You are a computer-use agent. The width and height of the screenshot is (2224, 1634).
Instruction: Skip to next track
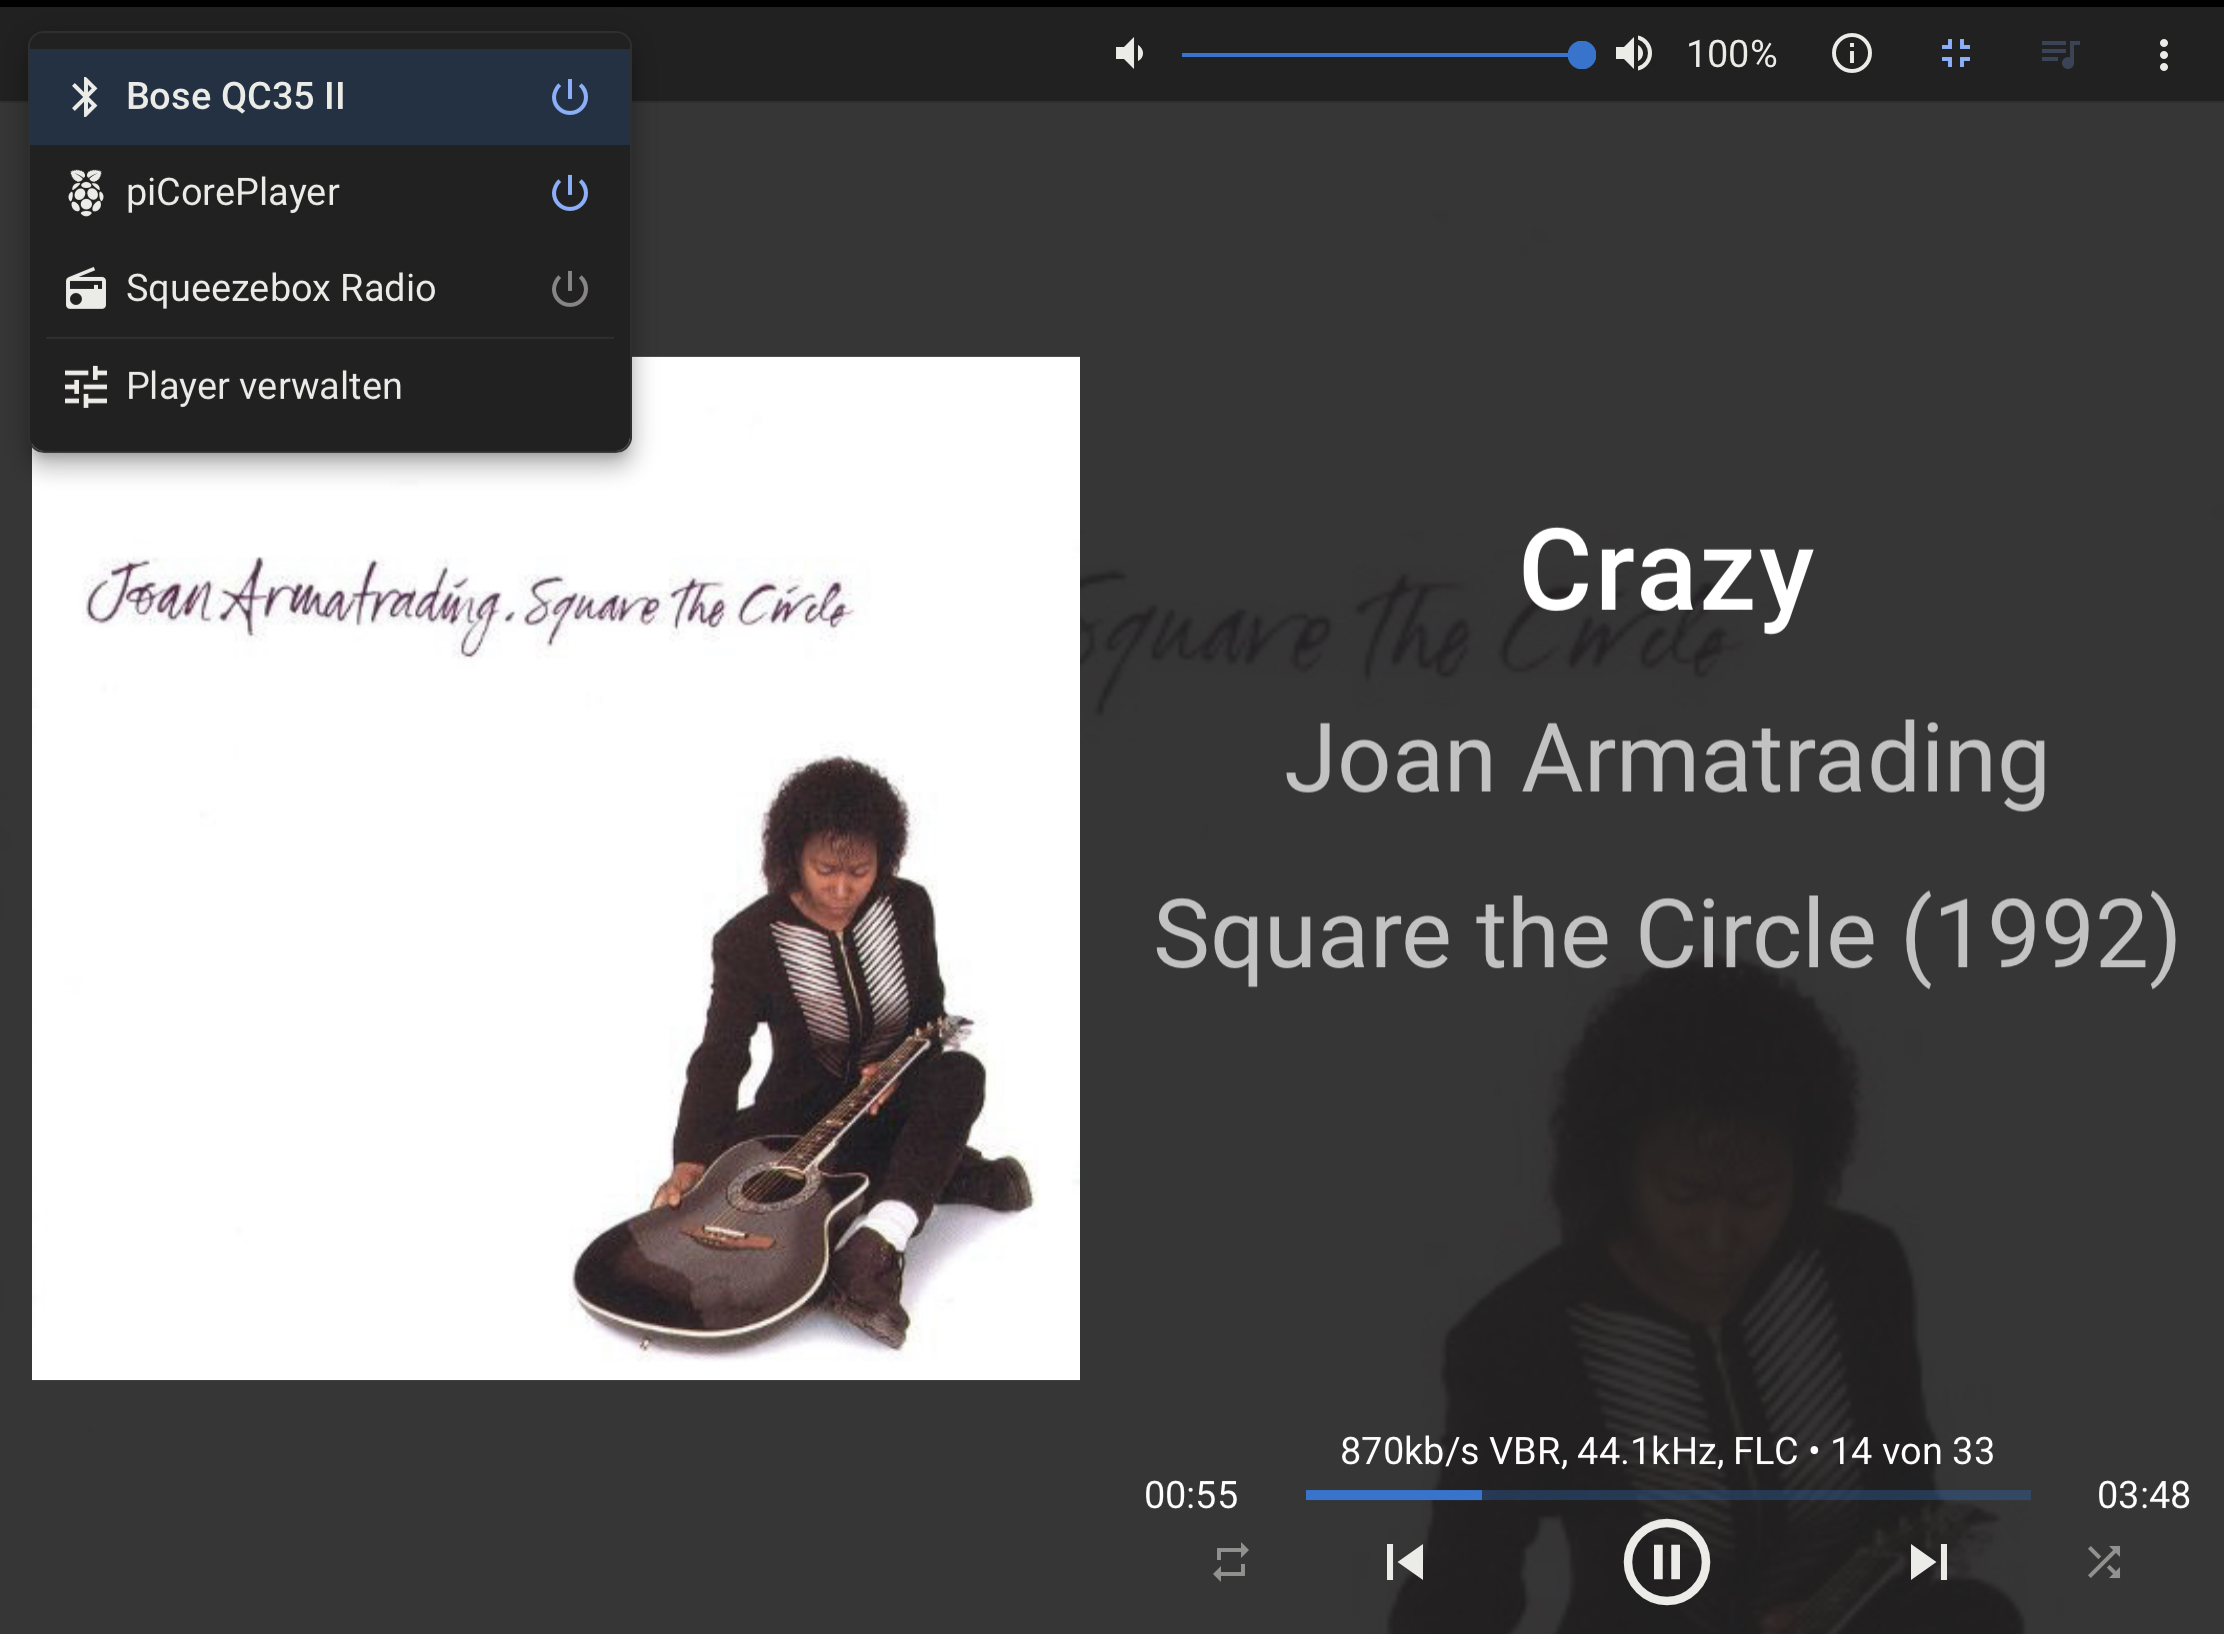(x=1929, y=1562)
